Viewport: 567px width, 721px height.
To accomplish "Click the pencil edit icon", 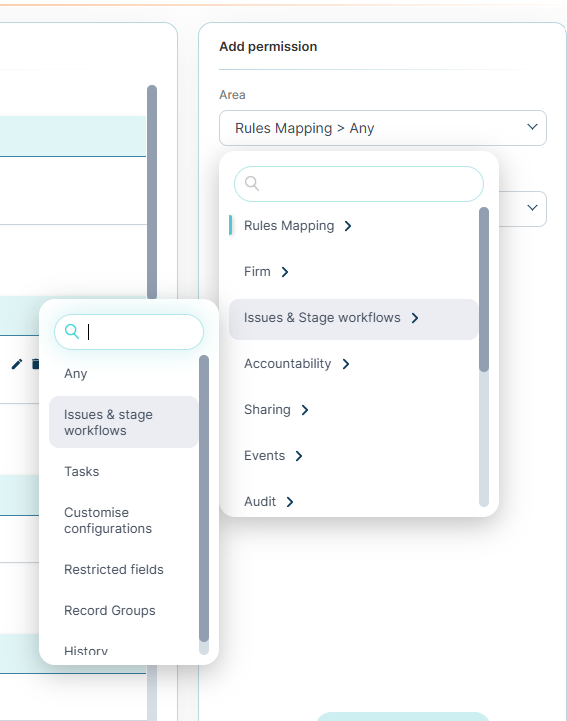I will [17, 364].
